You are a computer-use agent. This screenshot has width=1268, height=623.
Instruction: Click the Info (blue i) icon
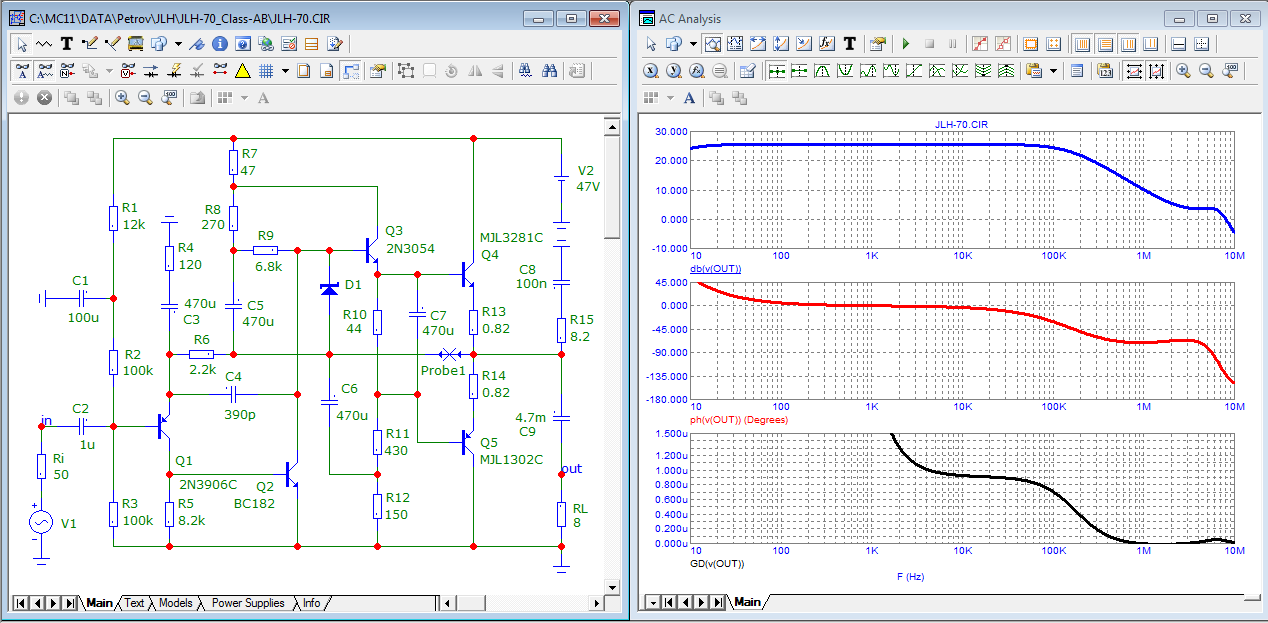point(219,44)
